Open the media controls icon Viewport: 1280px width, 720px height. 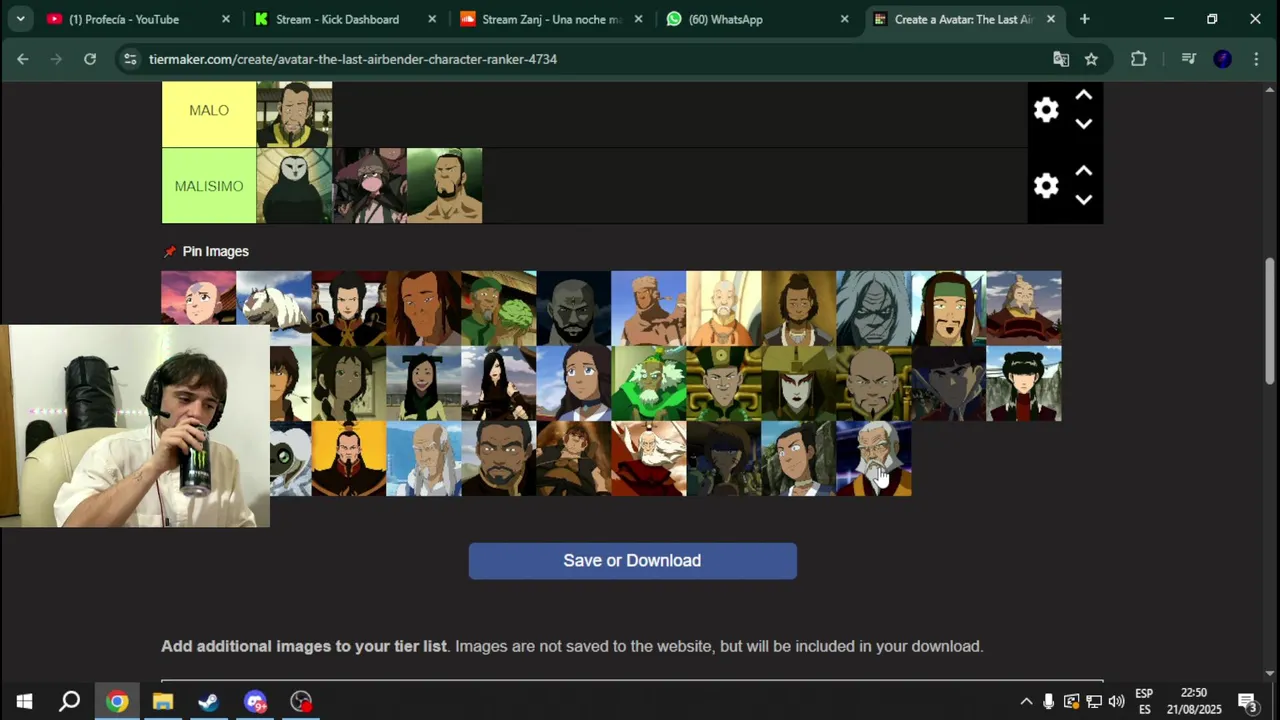(x=1188, y=59)
